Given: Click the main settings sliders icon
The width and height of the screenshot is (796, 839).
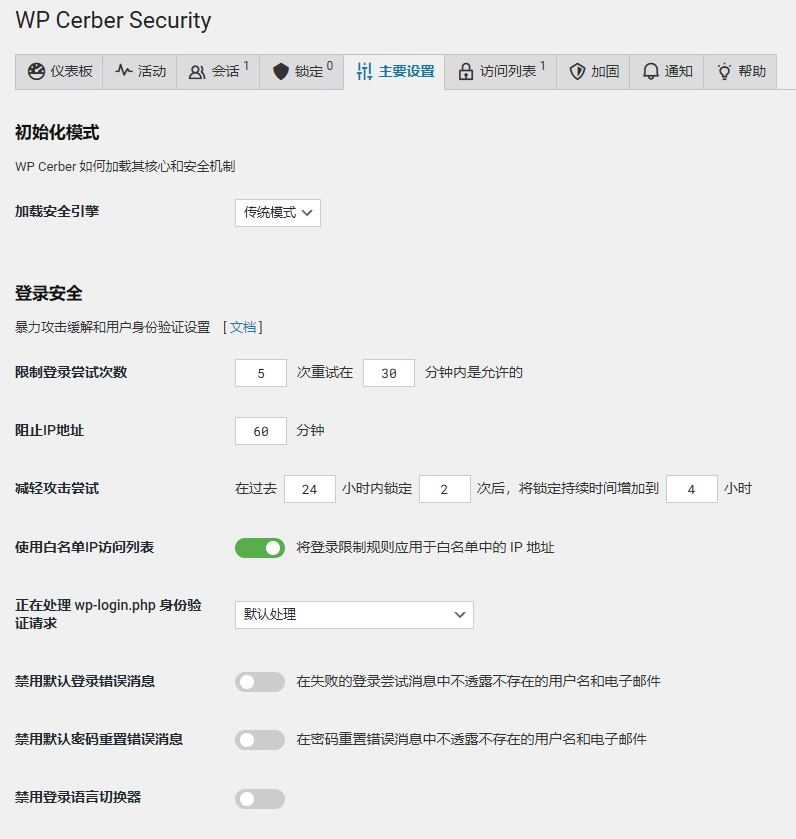Looking at the screenshot, I should (364, 71).
